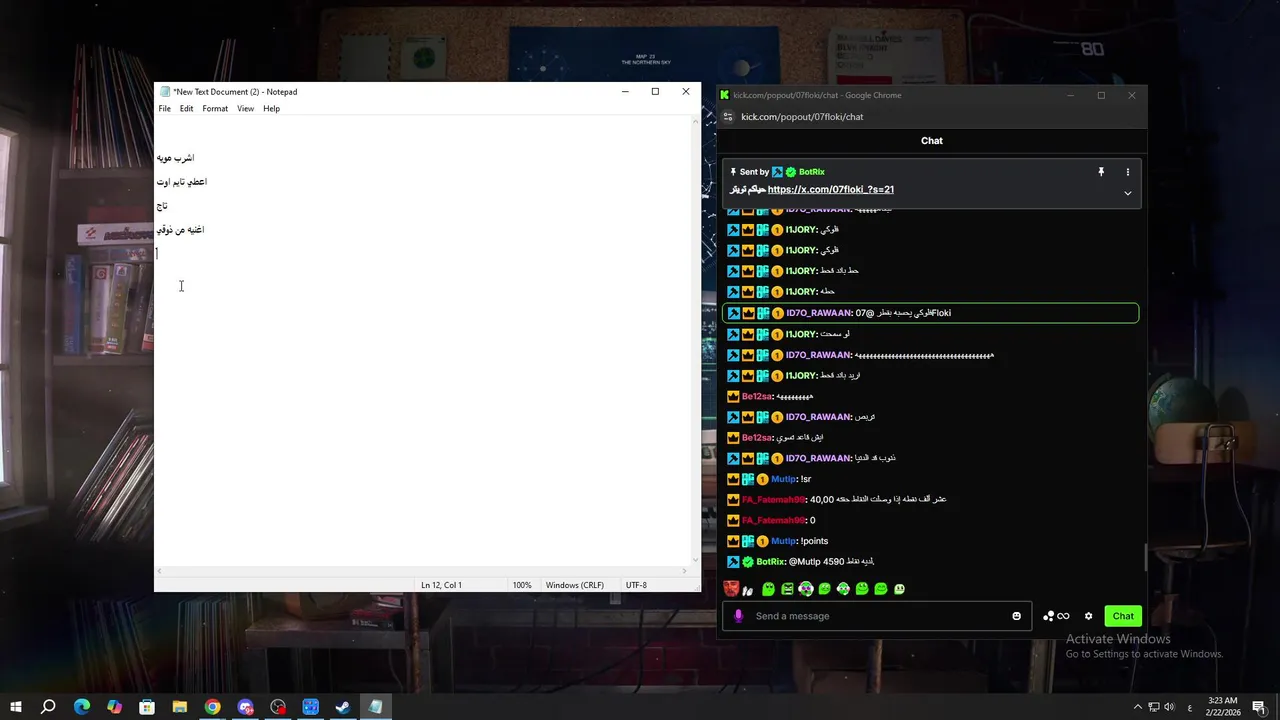Open Windows taskbar search

click(48, 707)
